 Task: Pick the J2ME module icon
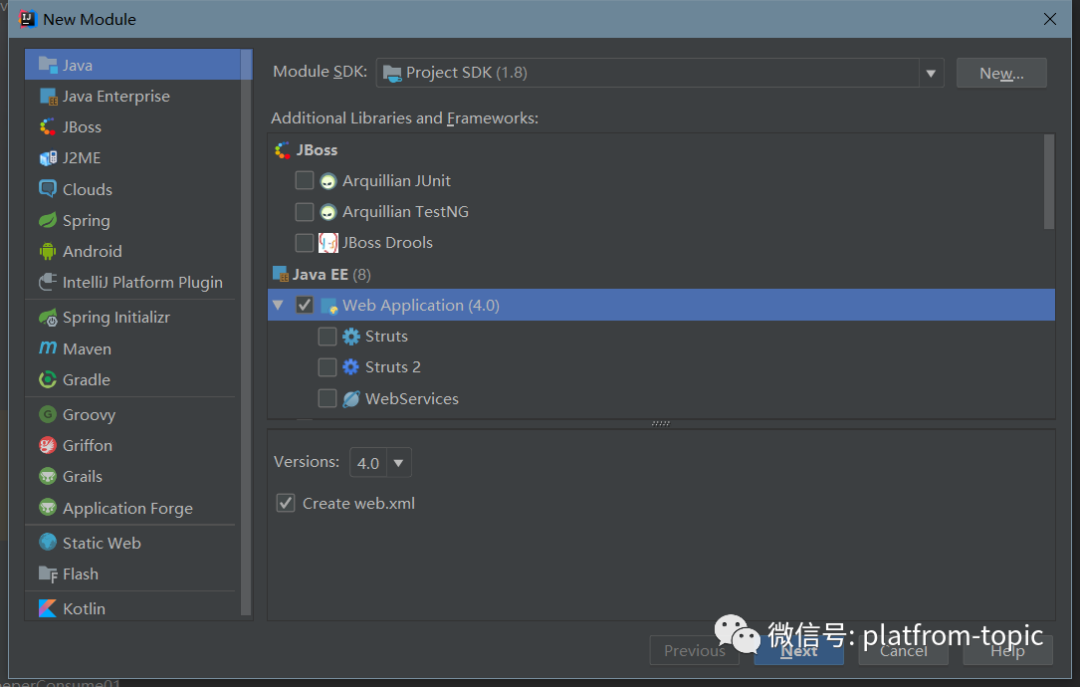click(x=48, y=158)
